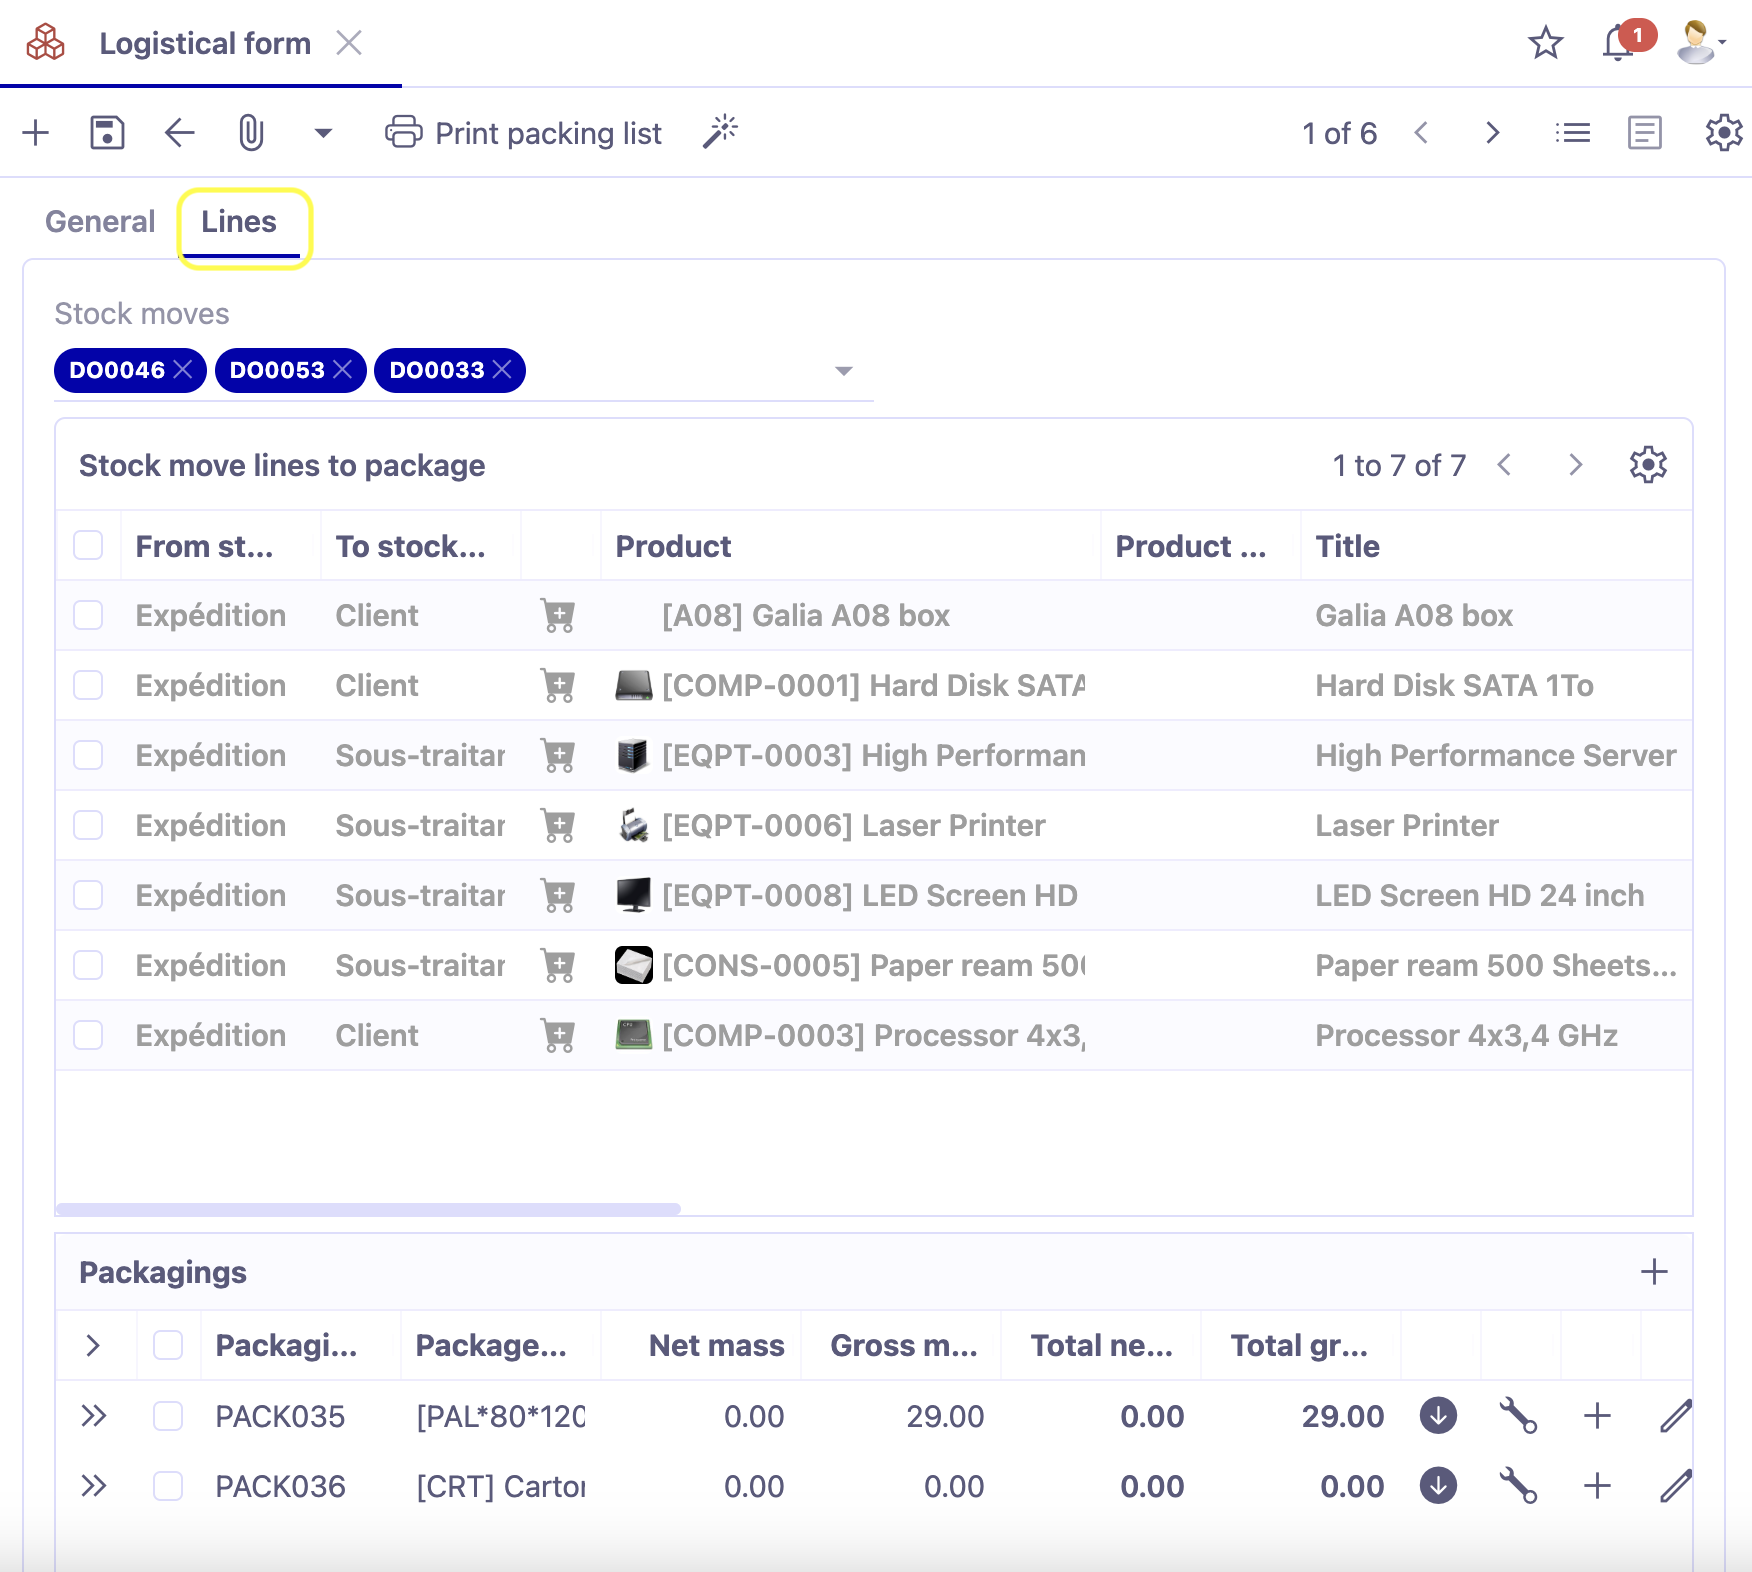This screenshot has height=1572, width=1752.
Task: Open the Stock moves dropdown arrow
Action: (843, 370)
